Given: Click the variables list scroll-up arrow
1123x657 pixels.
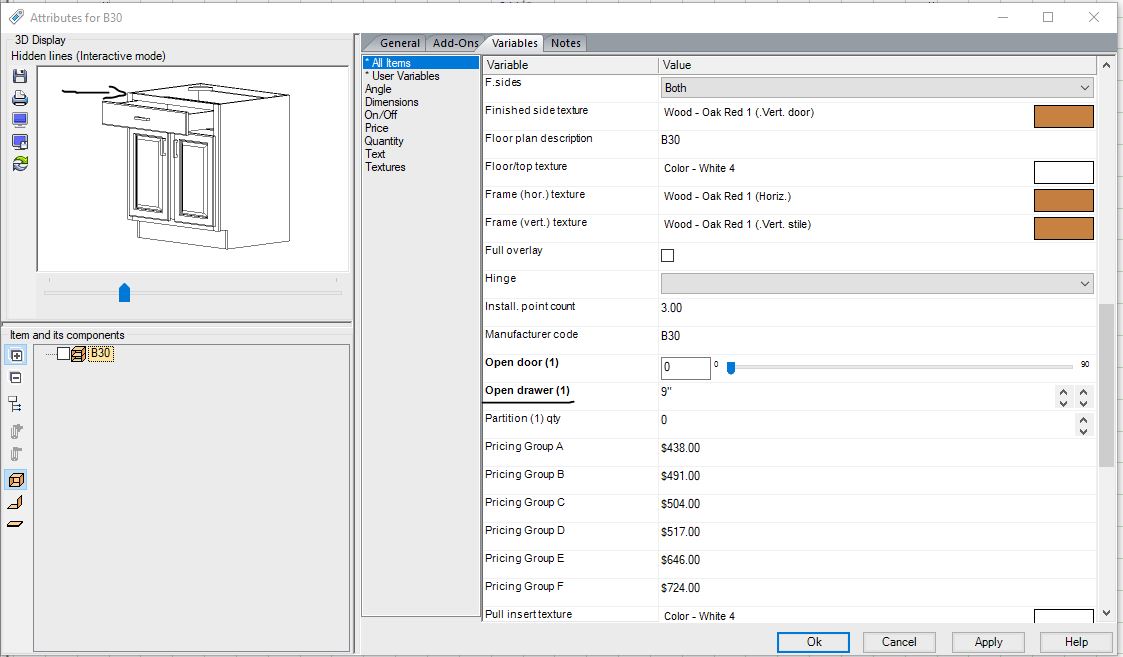Looking at the screenshot, I should (1107, 65).
